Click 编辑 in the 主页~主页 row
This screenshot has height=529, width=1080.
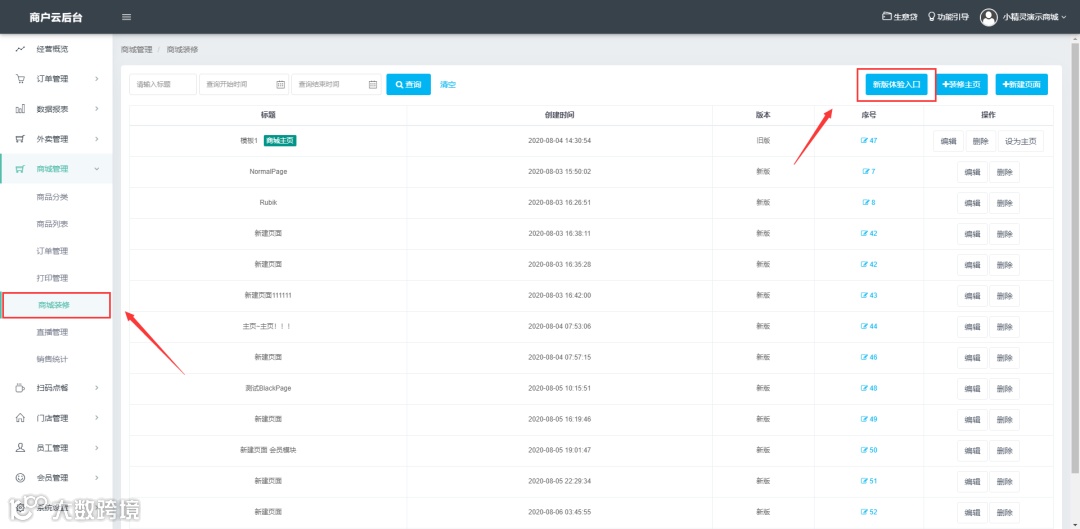[x=972, y=327]
